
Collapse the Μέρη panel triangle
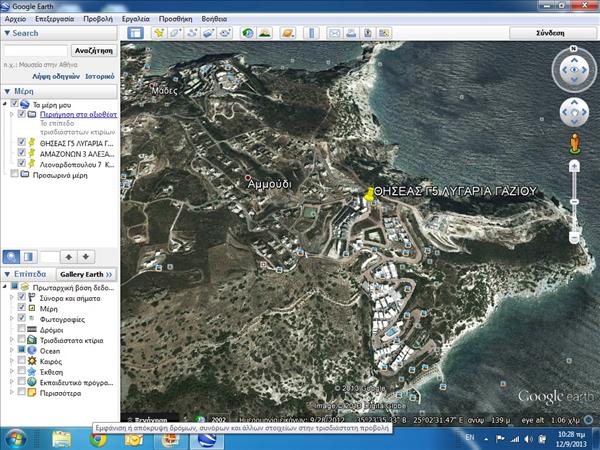point(7,91)
